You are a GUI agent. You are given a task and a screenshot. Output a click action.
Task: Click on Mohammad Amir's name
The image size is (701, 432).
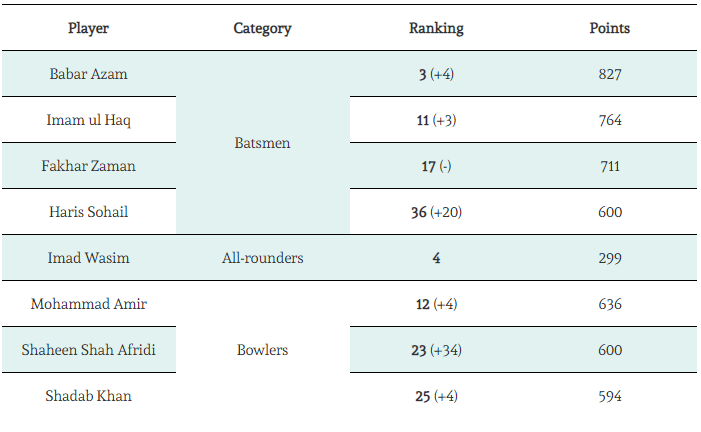coord(88,304)
